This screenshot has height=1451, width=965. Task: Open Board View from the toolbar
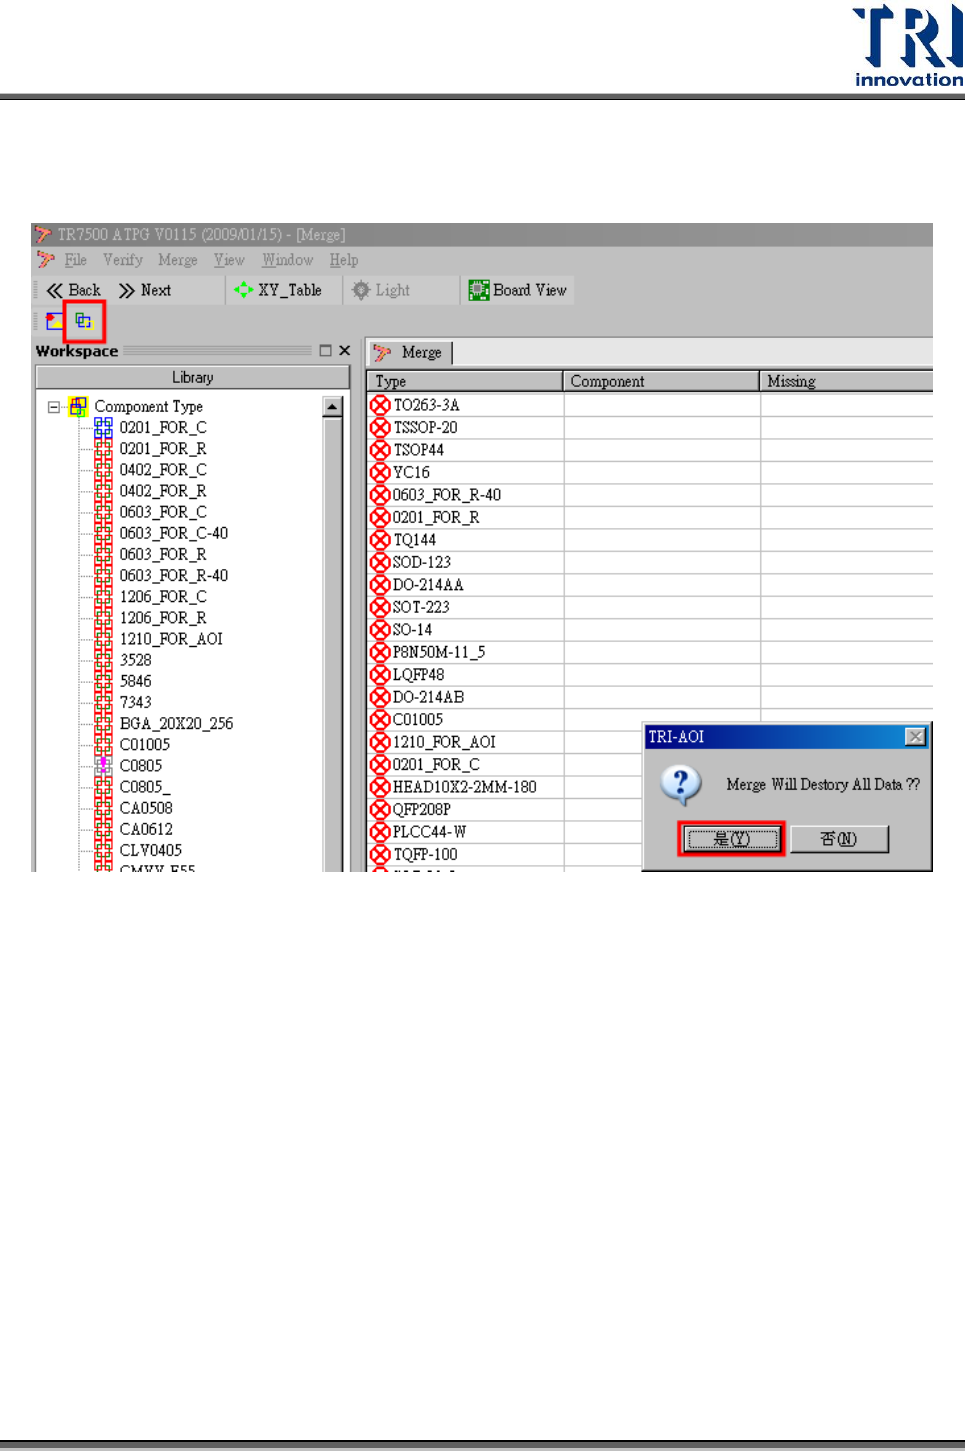point(518,290)
